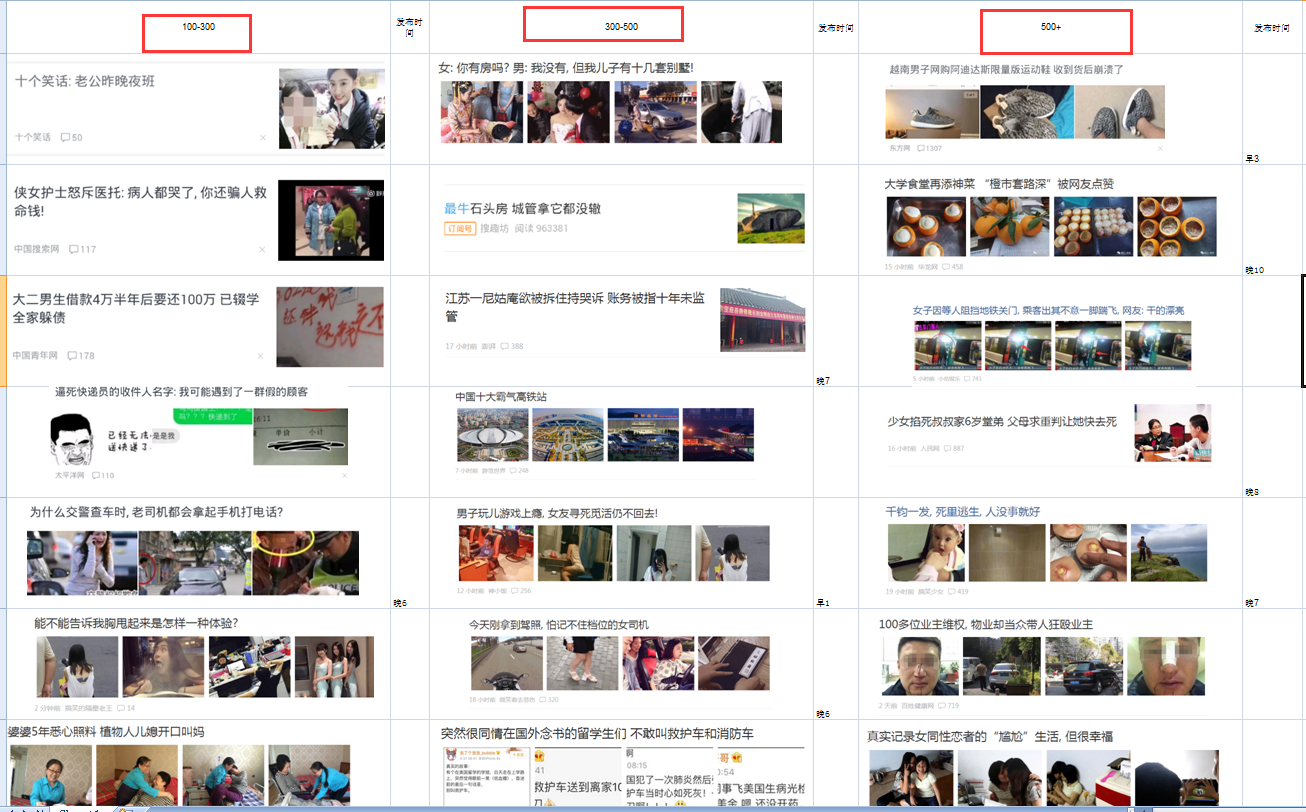The height and width of the screenshot is (812, 1306).
Task: Open headline 女: 你有房吗?
Action: click(566, 68)
